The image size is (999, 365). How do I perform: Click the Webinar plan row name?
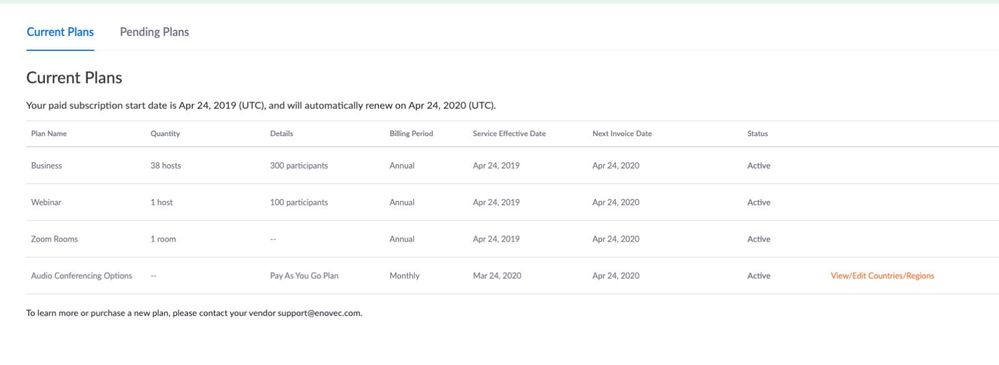coord(46,203)
